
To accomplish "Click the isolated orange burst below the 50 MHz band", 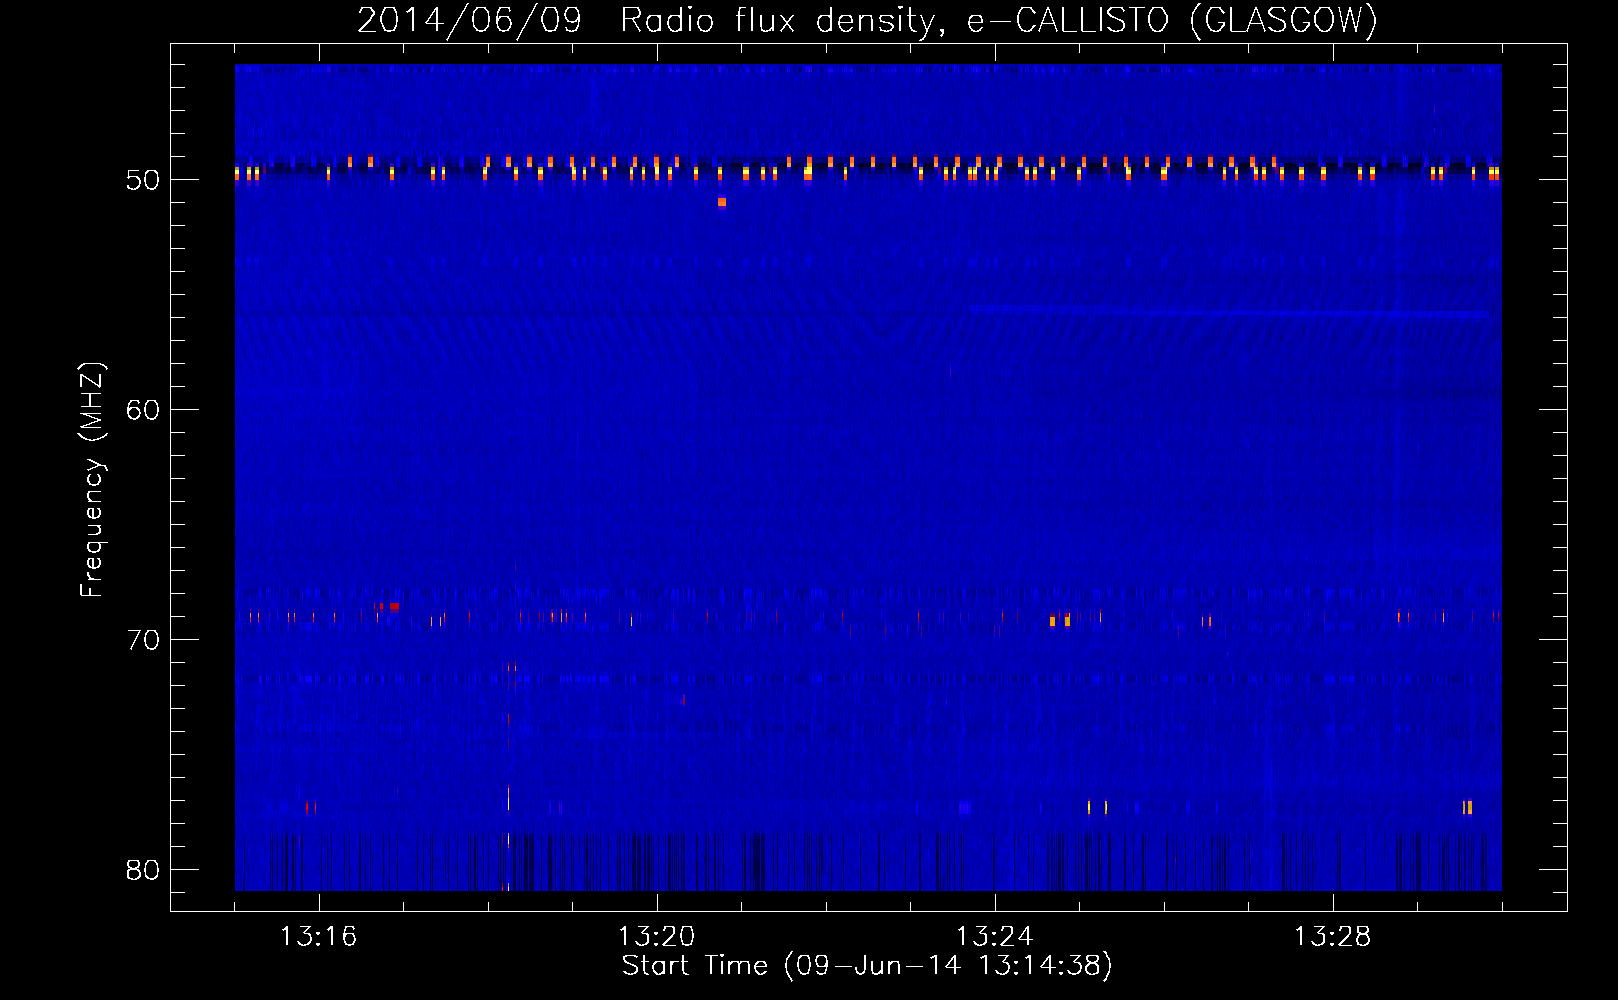I will (x=722, y=202).
